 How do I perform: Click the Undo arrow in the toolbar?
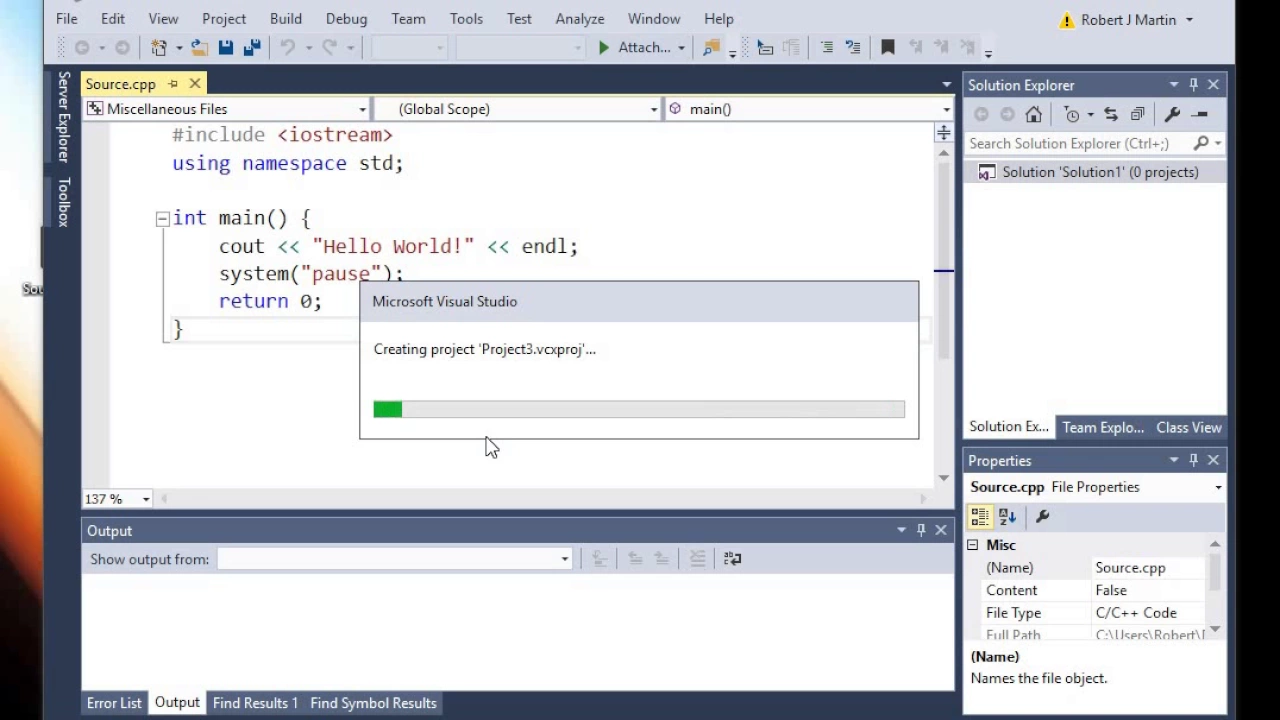287,47
